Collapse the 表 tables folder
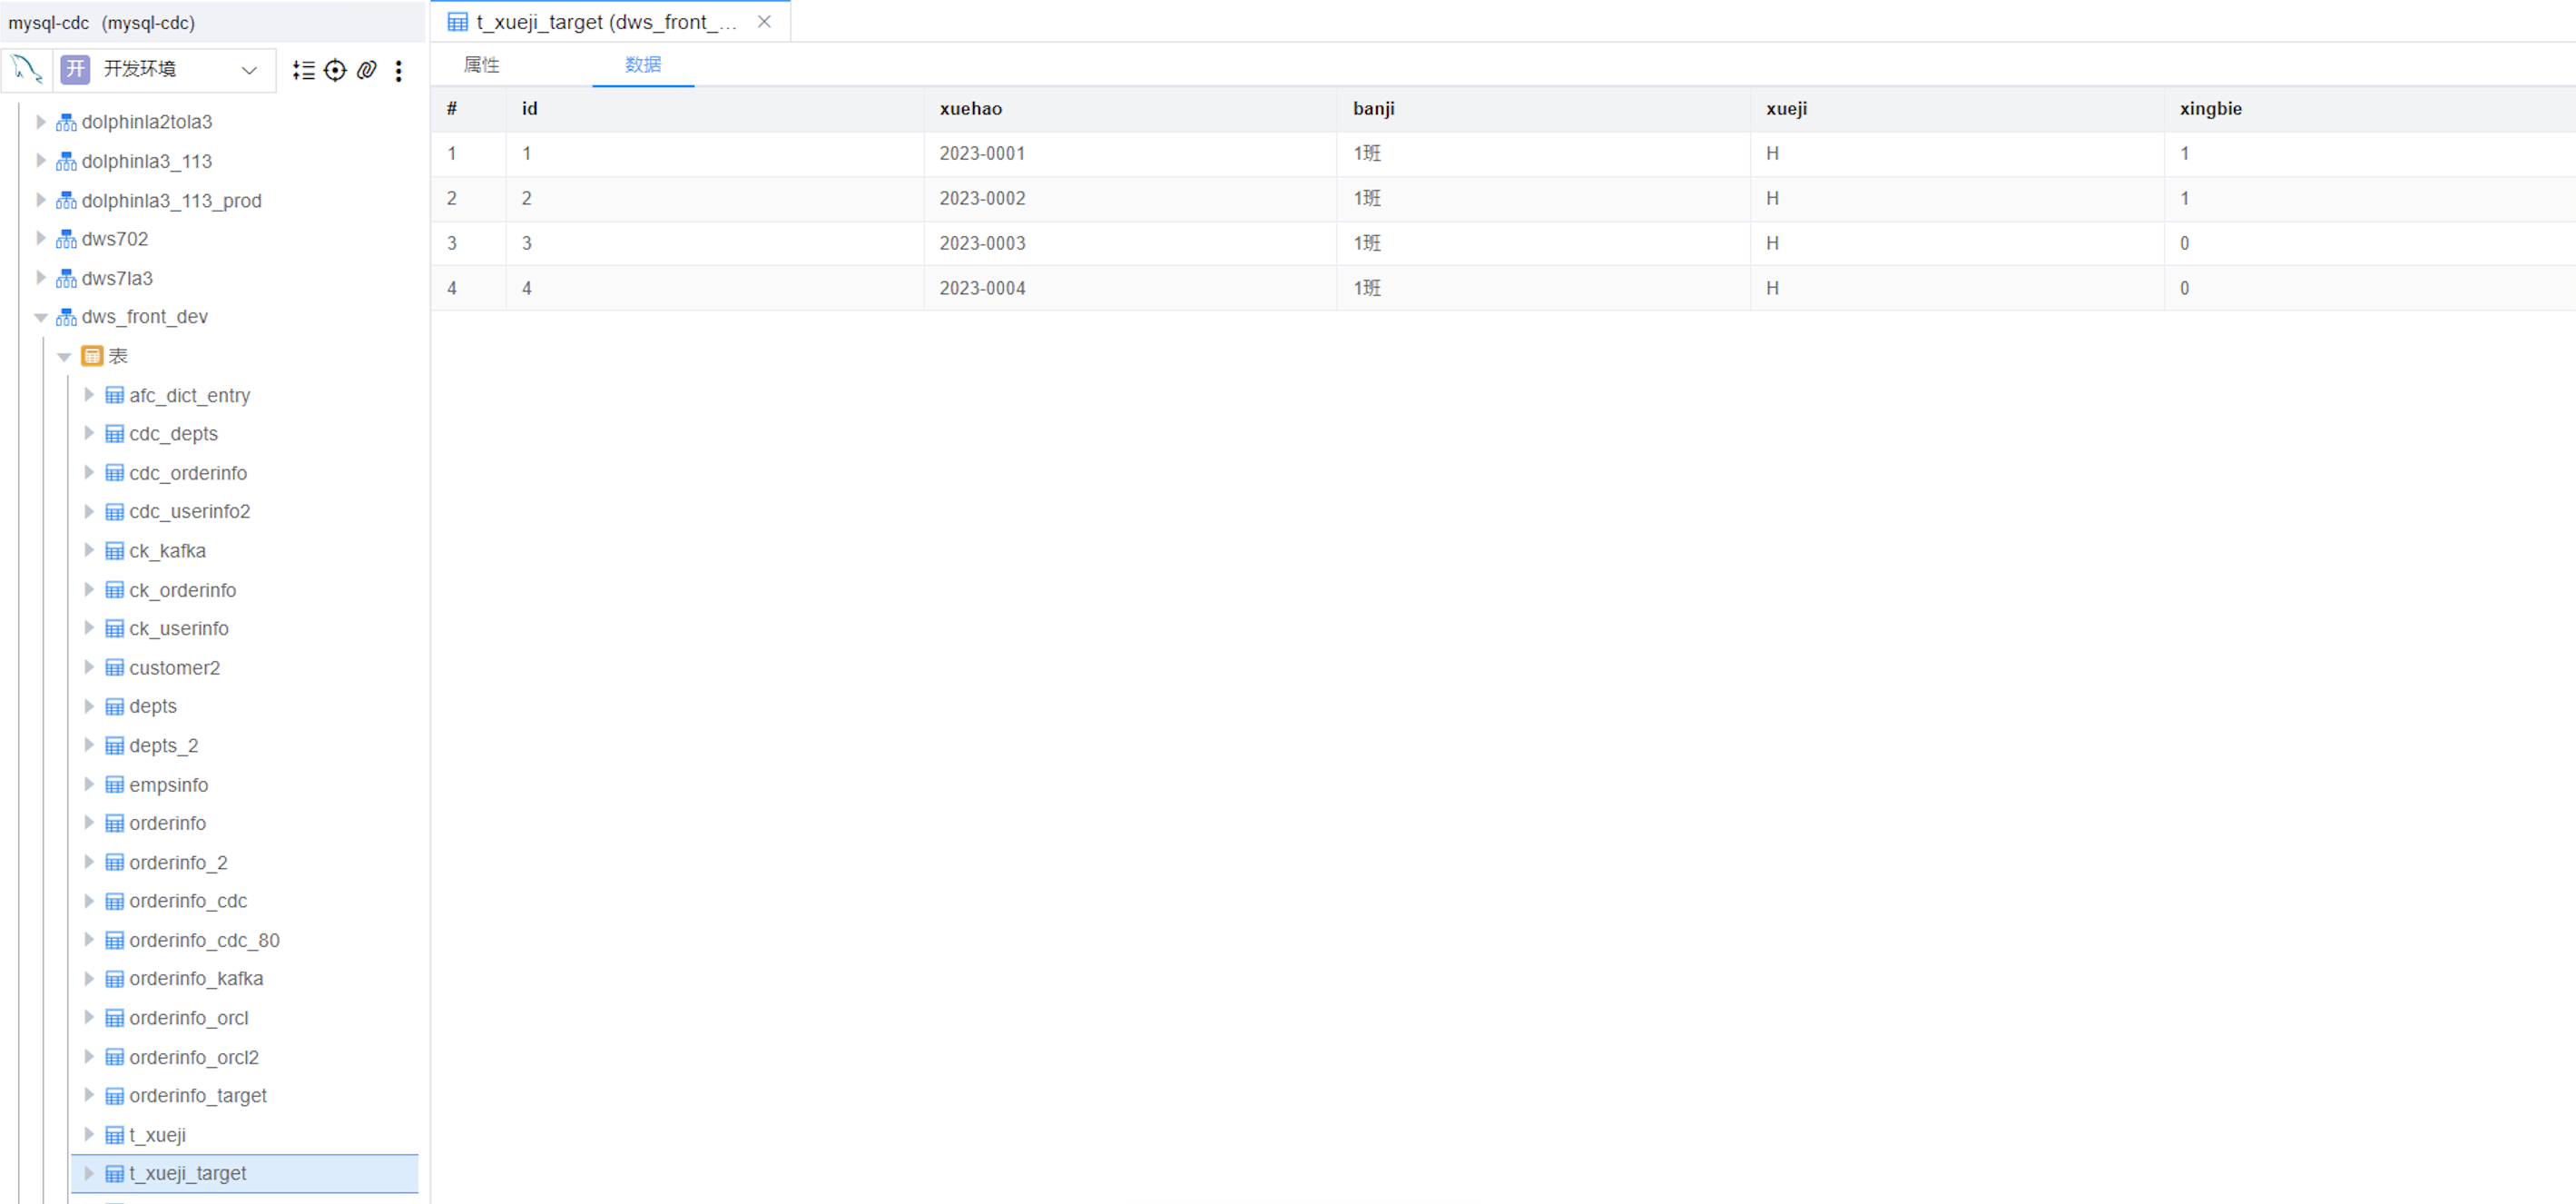 pos(64,356)
